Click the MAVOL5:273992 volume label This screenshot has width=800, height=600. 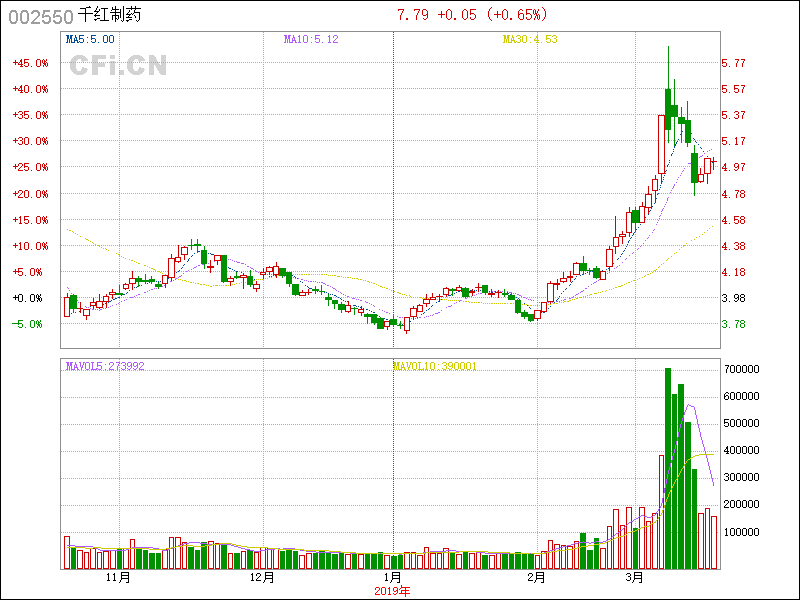(x=105, y=367)
